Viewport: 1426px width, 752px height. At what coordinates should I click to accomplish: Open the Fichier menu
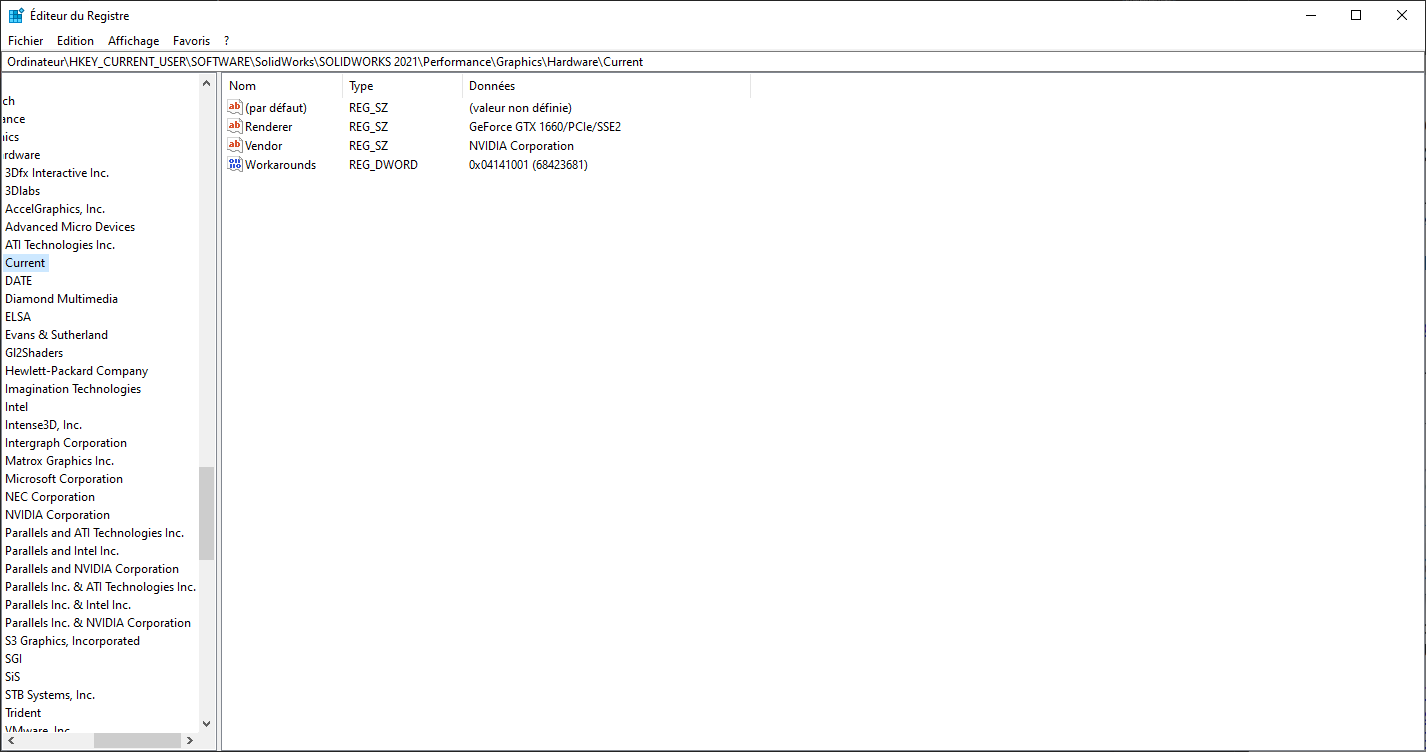pos(26,41)
